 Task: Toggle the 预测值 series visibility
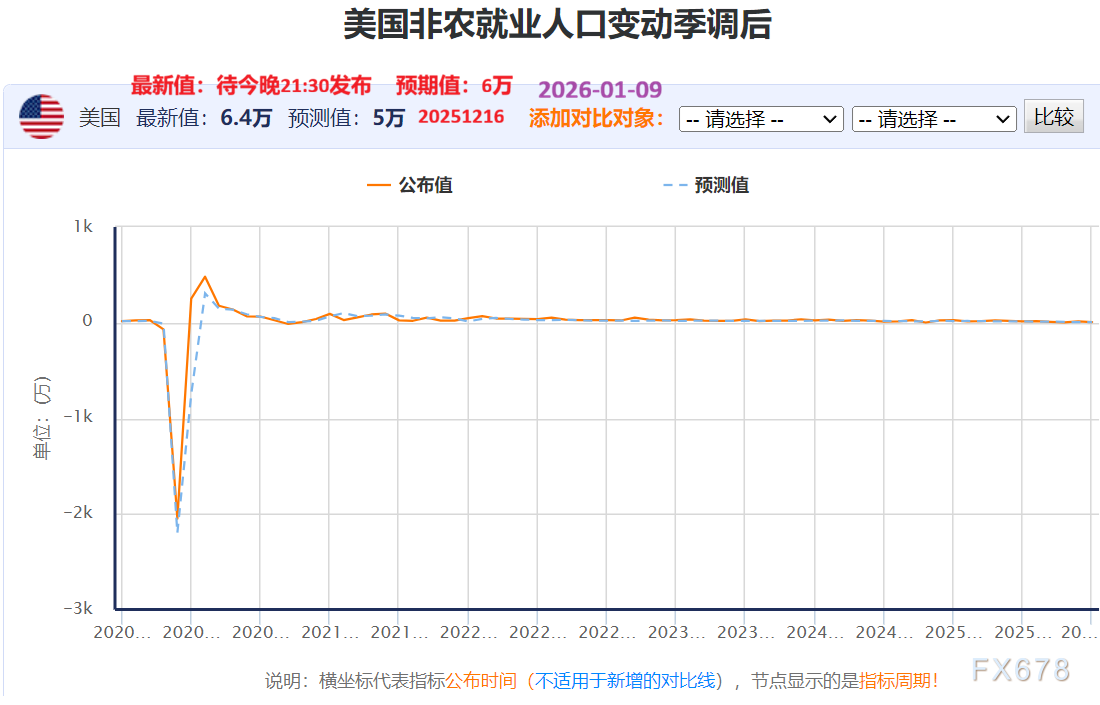pyautogui.click(x=722, y=185)
